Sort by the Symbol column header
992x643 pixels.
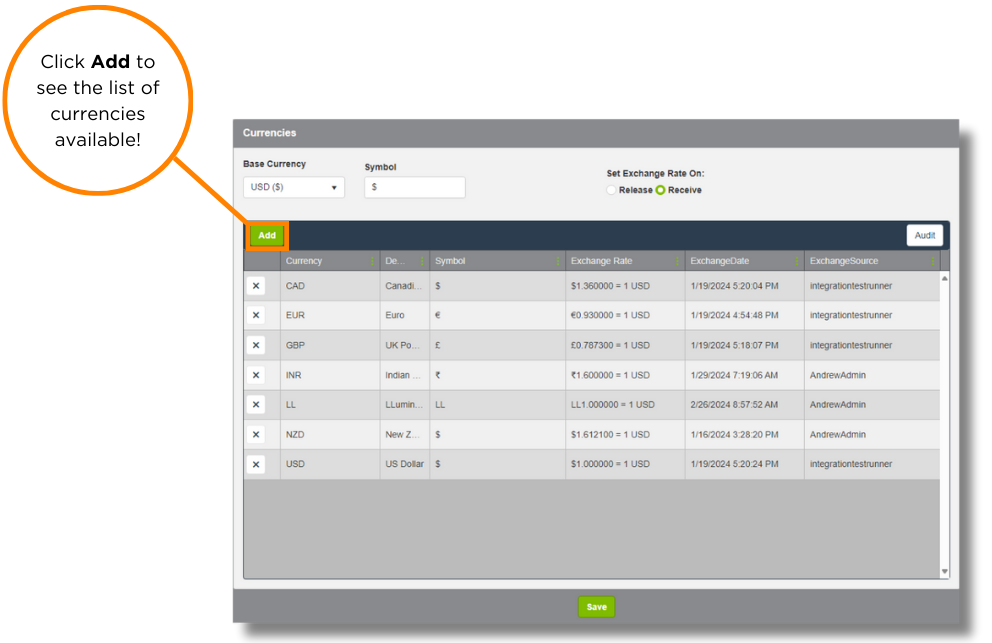tap(450, 262)
